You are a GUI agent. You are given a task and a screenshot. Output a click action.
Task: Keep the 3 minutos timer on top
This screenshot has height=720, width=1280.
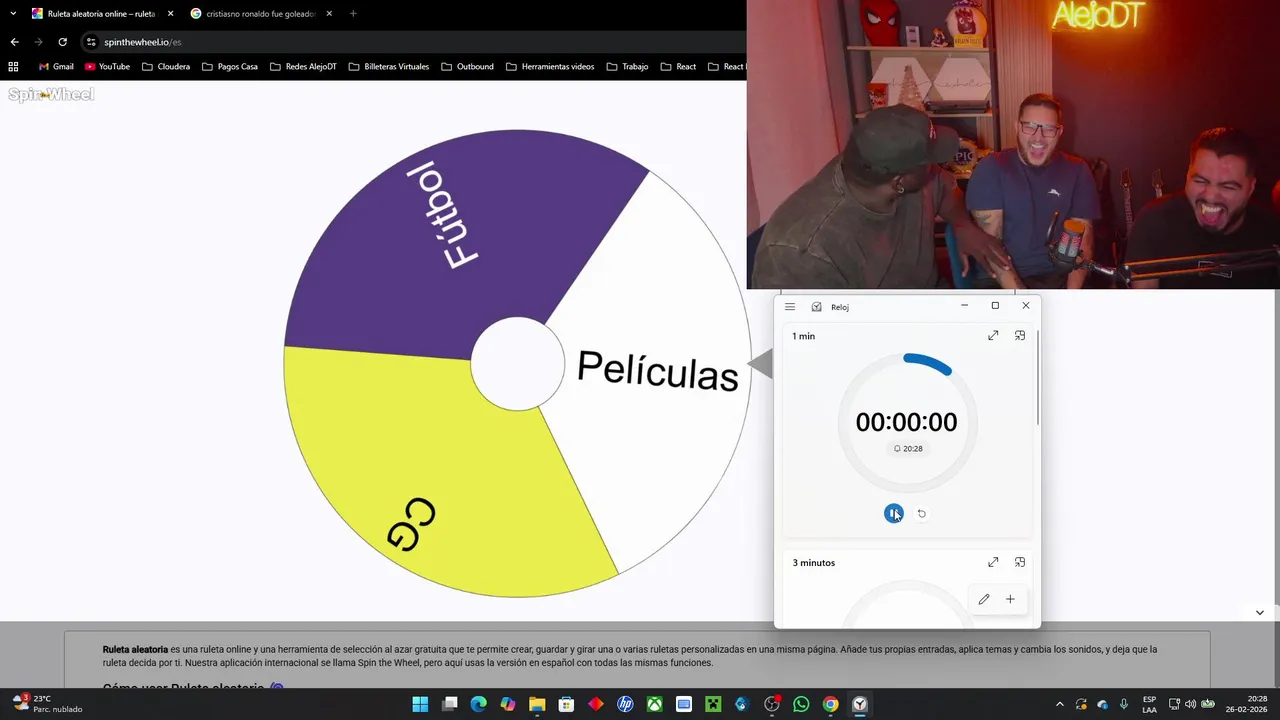click(x=1020, y=562)
